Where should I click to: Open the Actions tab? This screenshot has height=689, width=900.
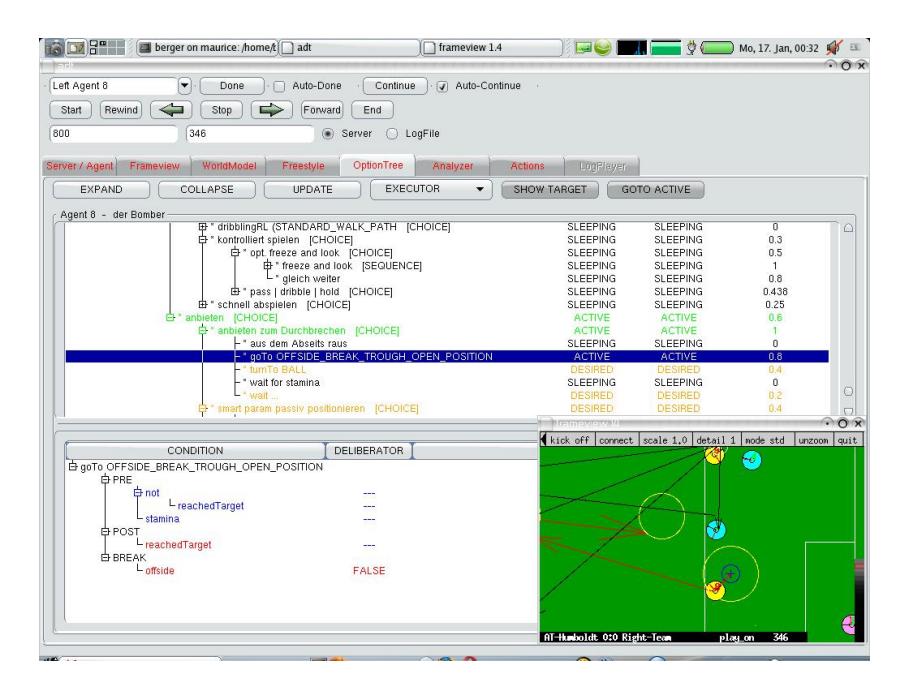[x=527, y=166]
